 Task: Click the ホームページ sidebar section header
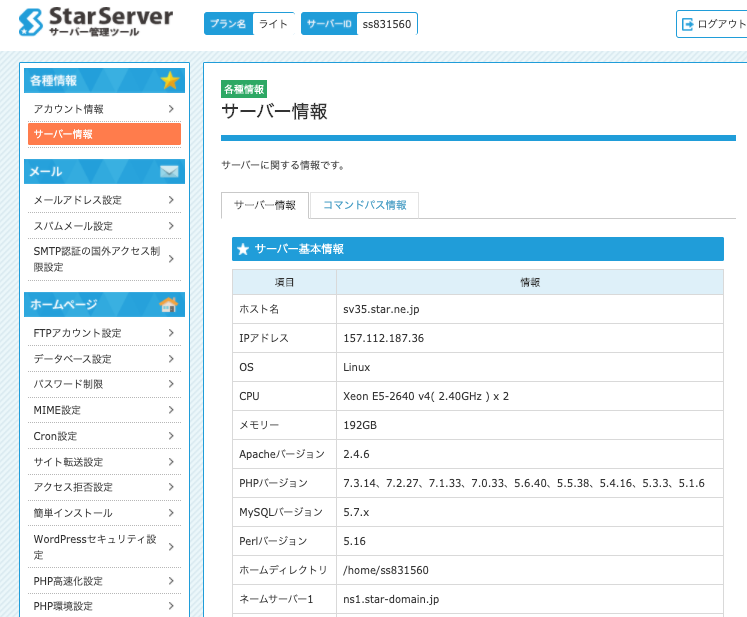pyautogui.click(x=104, y=304)
